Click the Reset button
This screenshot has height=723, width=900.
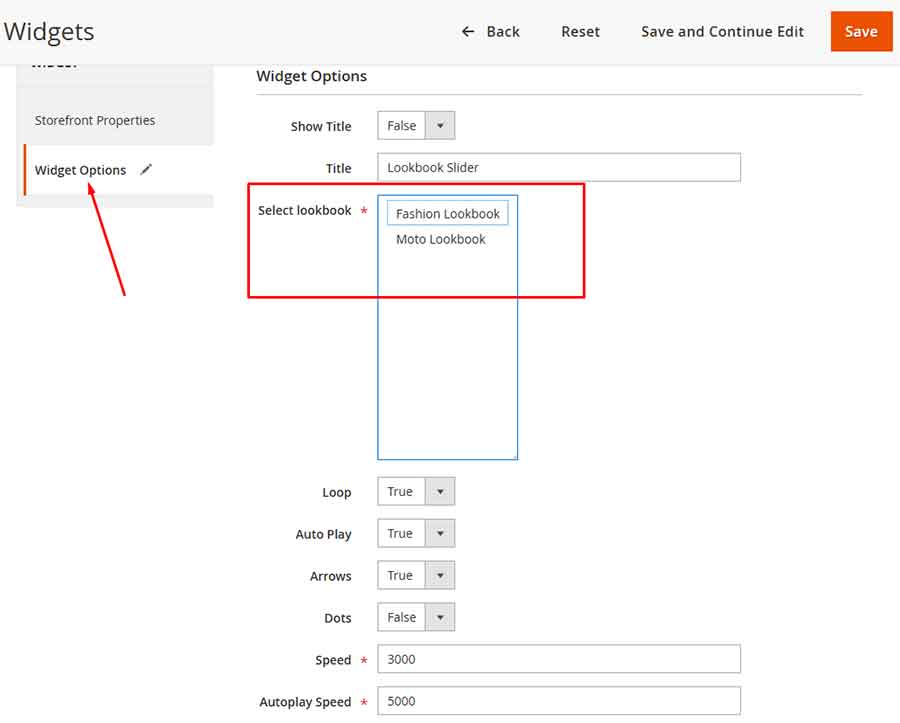click(x=580, y=31)
